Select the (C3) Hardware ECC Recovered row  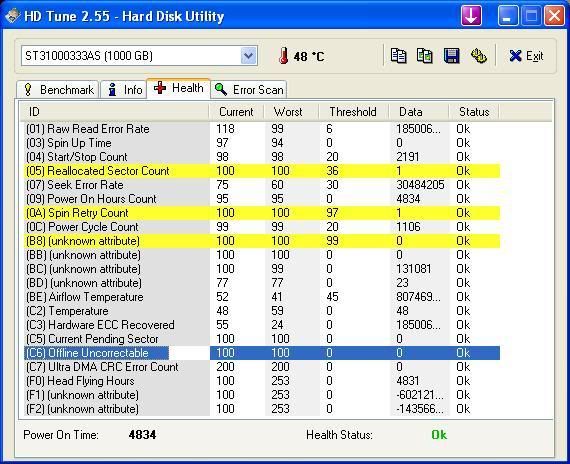point(262,325)
